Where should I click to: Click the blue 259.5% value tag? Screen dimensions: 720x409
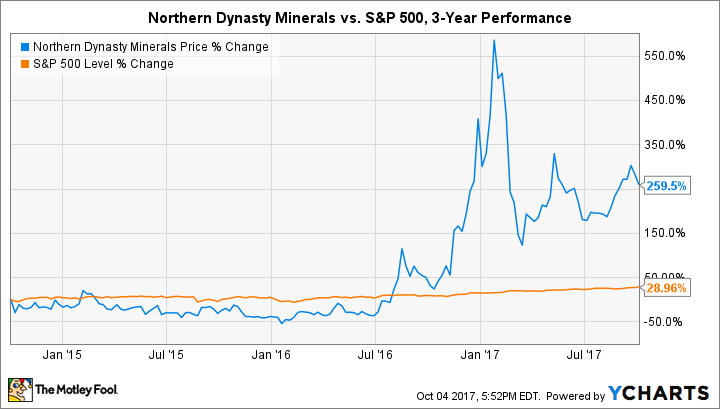point(667,185)
